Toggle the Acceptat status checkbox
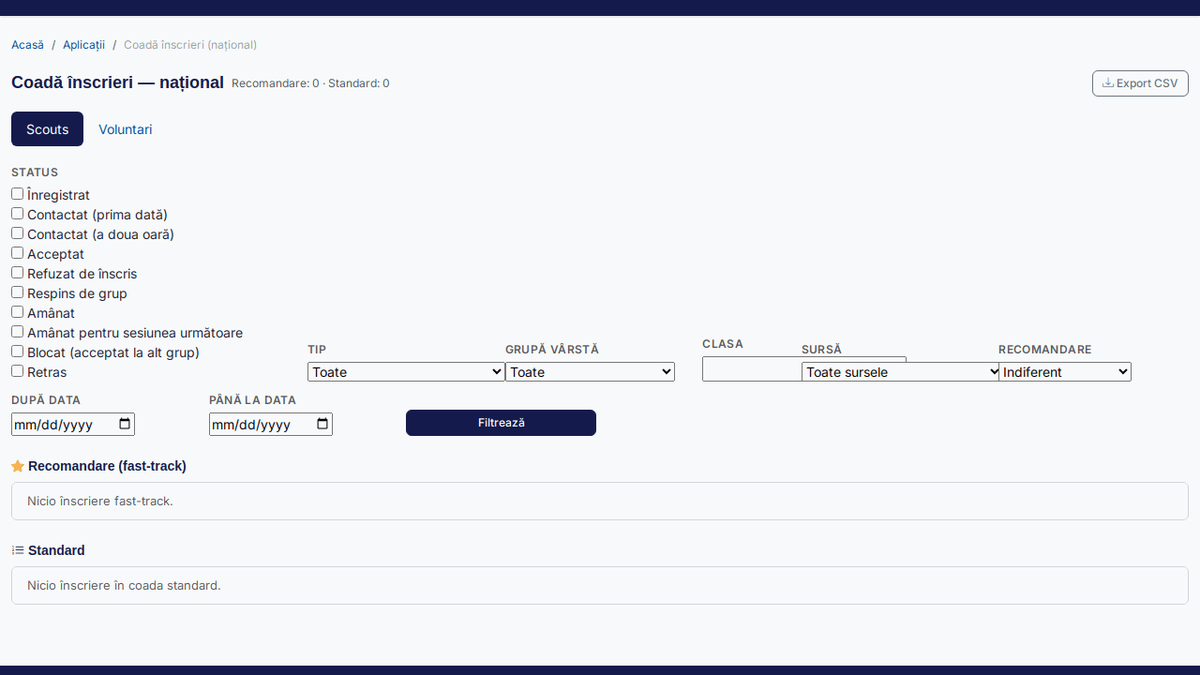 point(17,253)
